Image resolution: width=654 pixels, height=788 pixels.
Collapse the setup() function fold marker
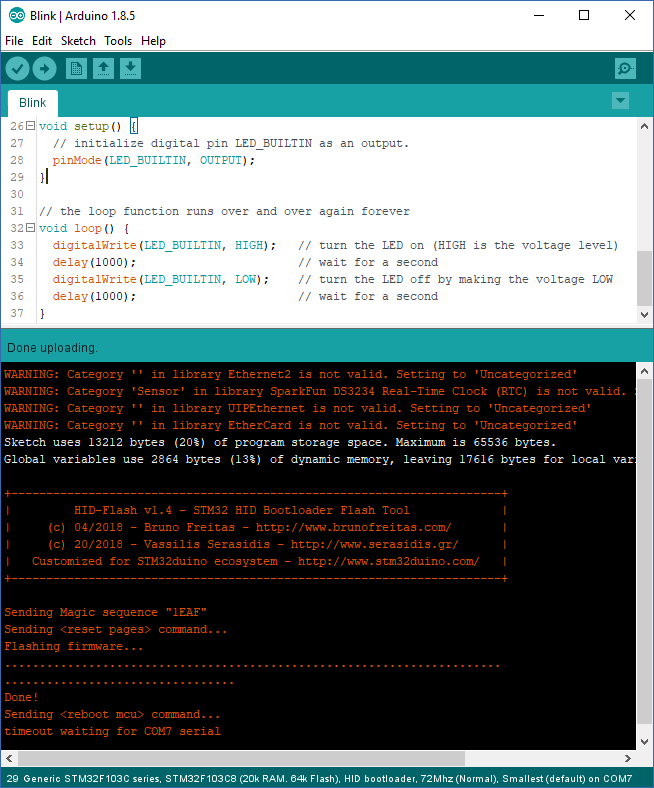tap(30, 126)
